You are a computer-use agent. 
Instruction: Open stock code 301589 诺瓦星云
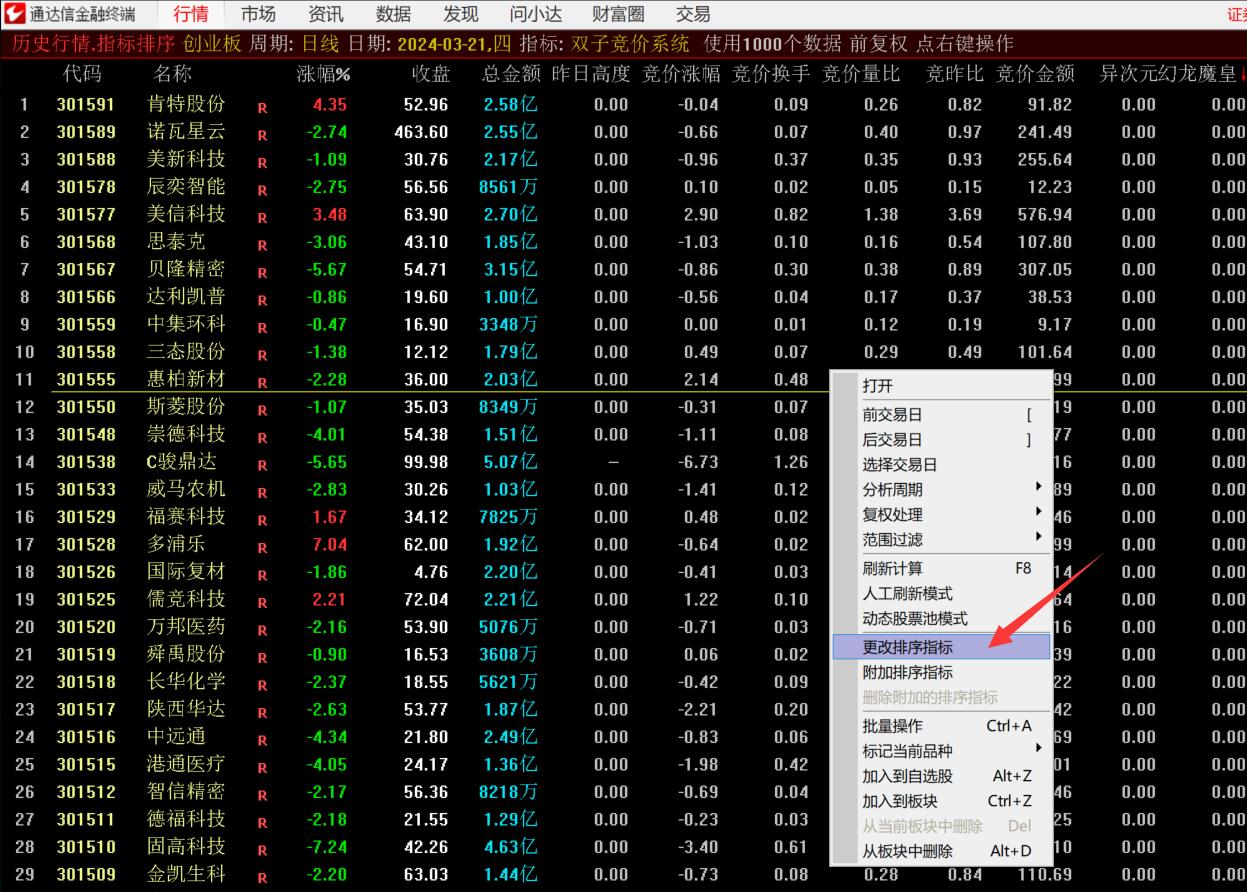pos(86,132)
